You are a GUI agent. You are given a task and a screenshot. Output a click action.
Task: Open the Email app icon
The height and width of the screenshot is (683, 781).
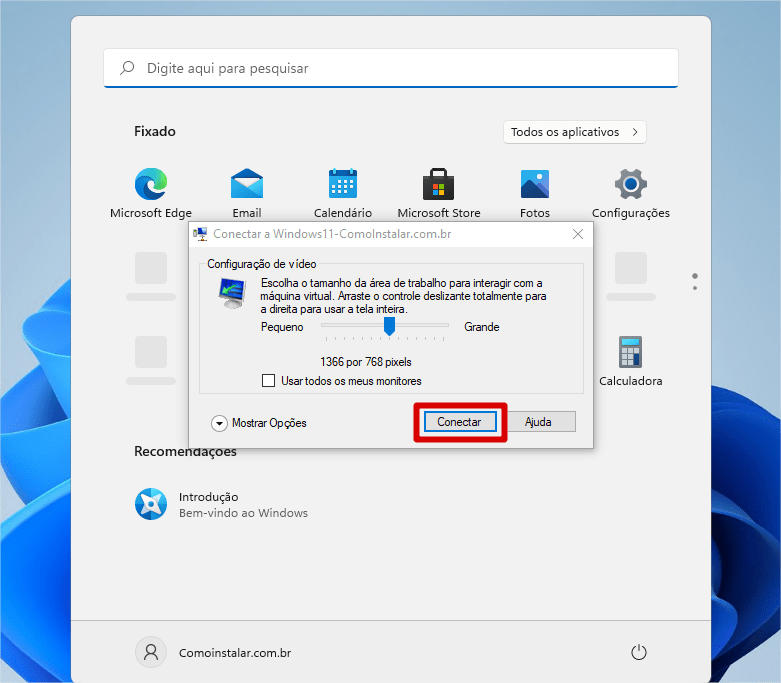coord(247,184)
